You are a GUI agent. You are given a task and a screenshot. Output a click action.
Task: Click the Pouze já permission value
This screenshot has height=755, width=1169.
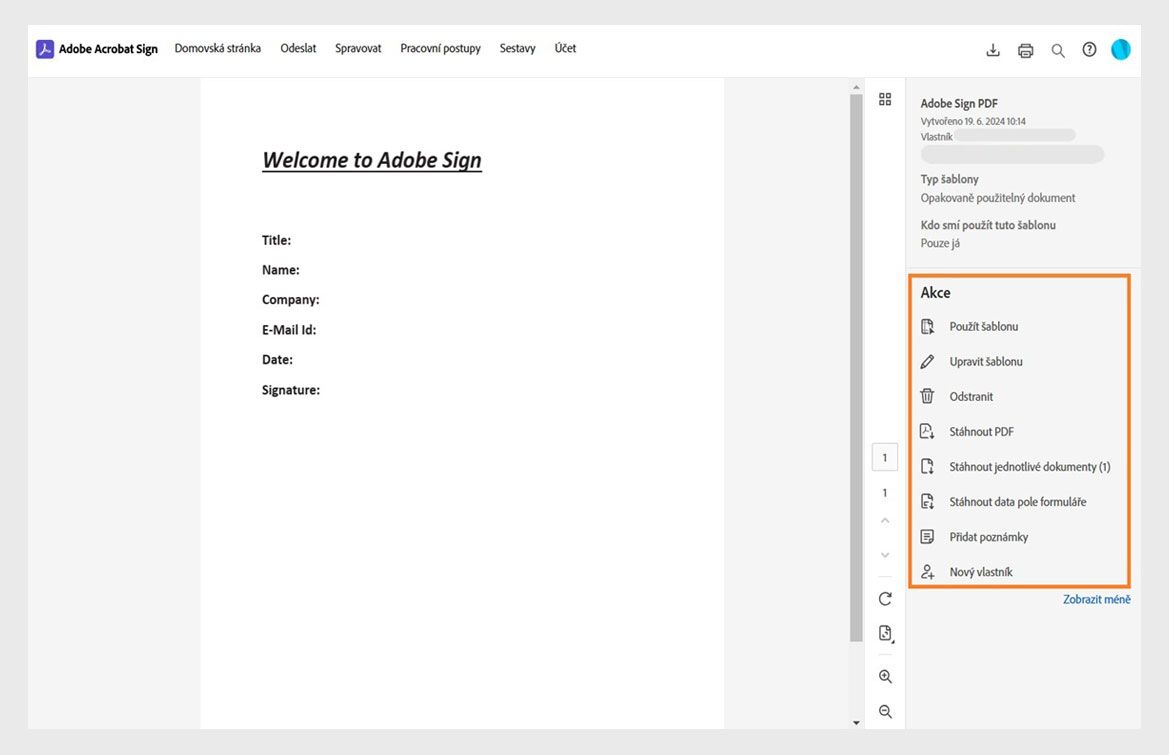(x=940, y=243)
